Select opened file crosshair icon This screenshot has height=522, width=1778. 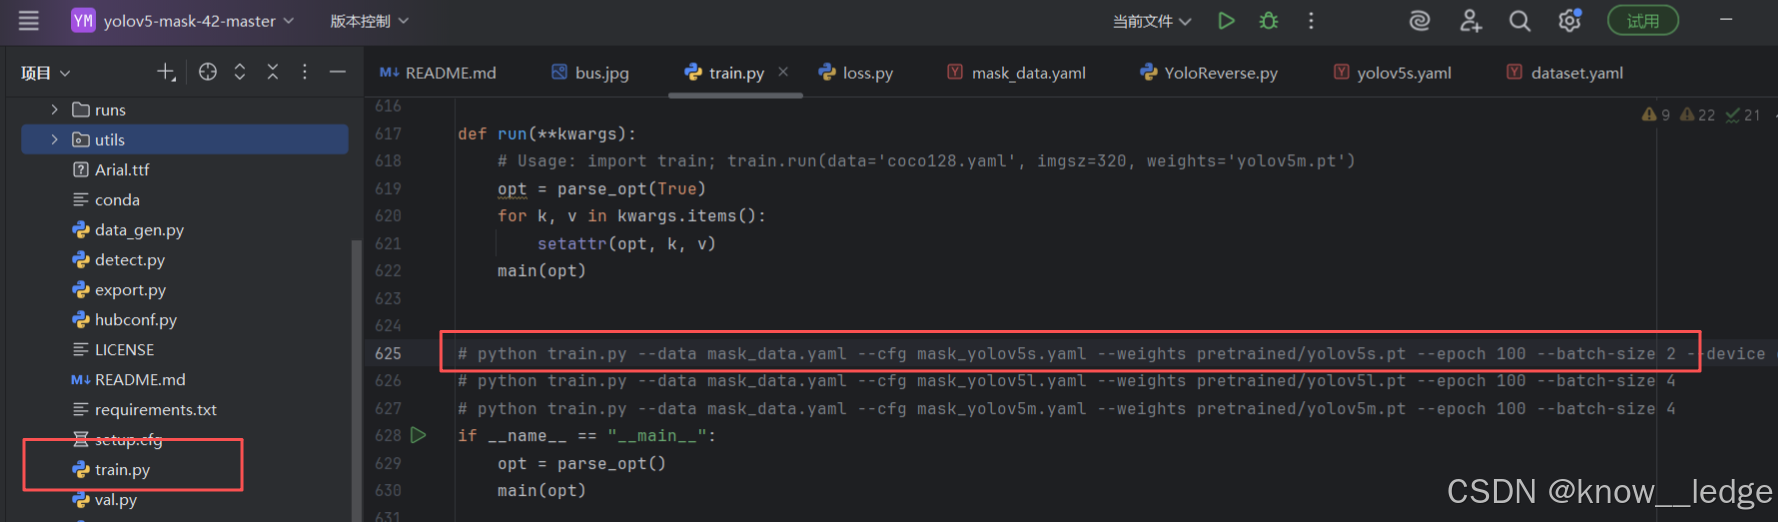[x=208, y=72]
